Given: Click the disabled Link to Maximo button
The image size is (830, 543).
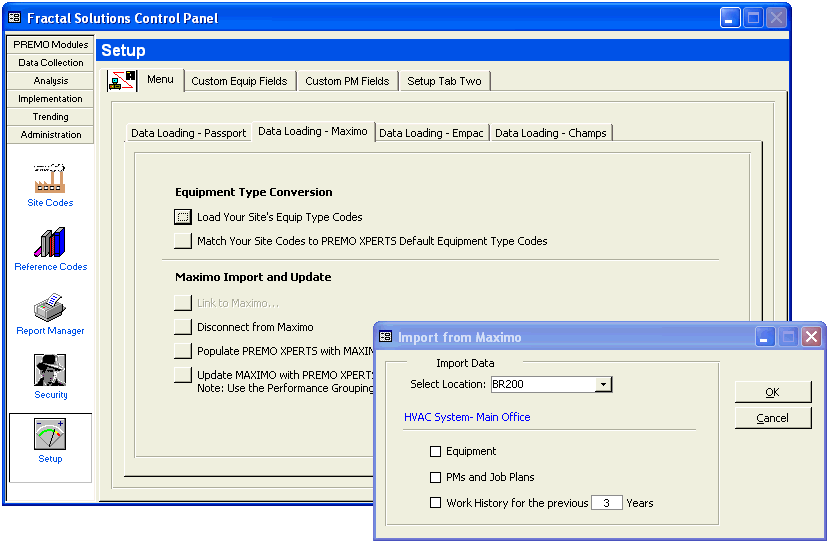Looking at the screenshot, I should click(x=183, y=303).
